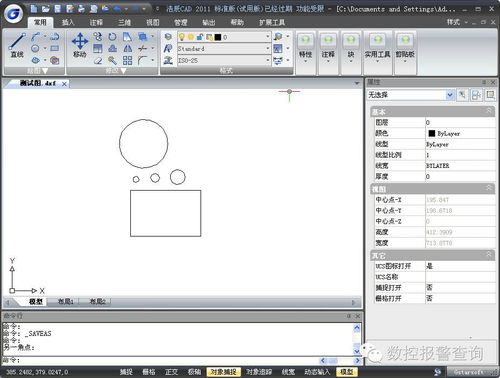Choose the rectangle draw tool icon
Viewport: 500px width, 378px height.
click(55, 48)
